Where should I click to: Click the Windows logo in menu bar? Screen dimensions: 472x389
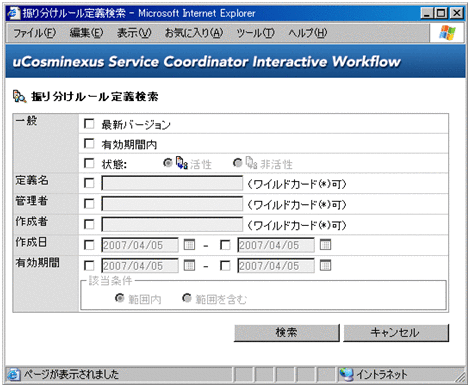point(447,33)
